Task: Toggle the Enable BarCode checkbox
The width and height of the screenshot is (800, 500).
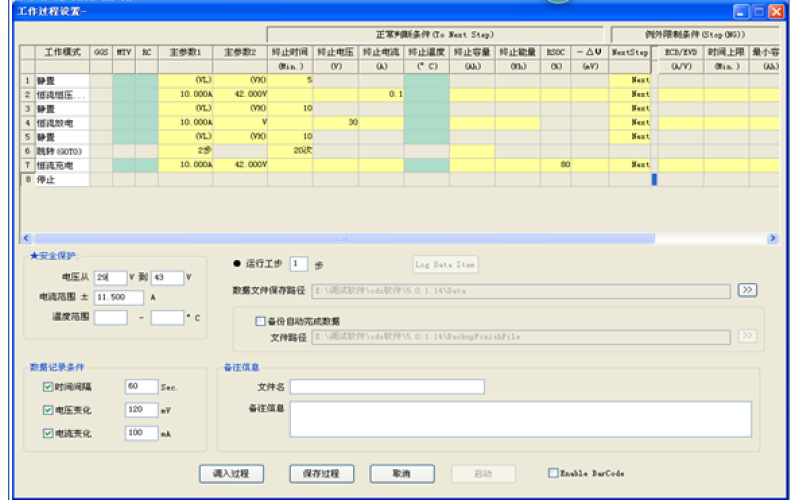Action: pos(553,473)
